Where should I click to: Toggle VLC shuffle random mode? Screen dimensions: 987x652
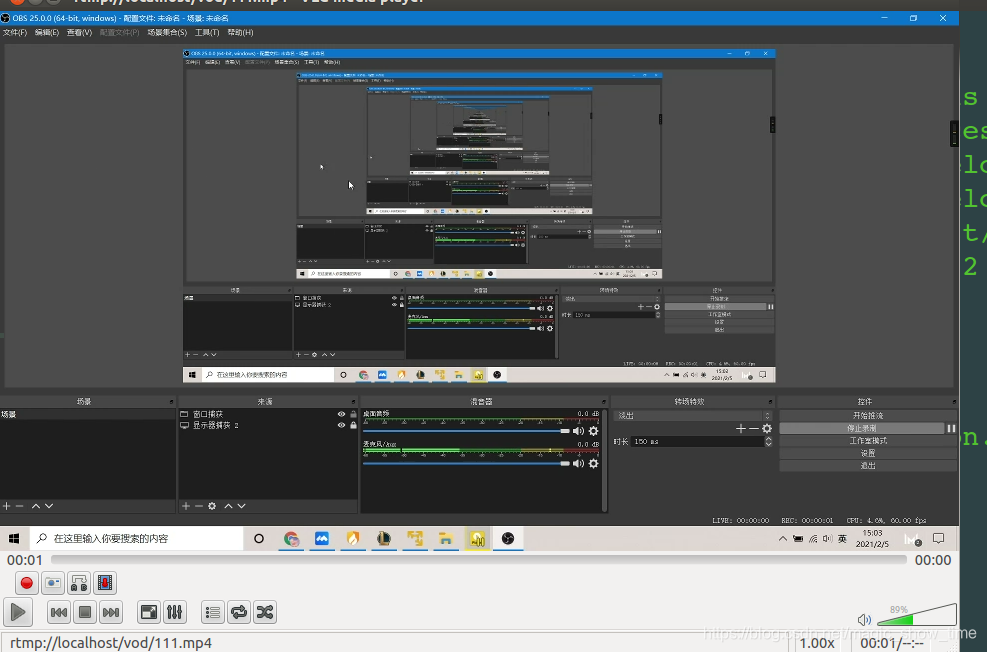265,612
